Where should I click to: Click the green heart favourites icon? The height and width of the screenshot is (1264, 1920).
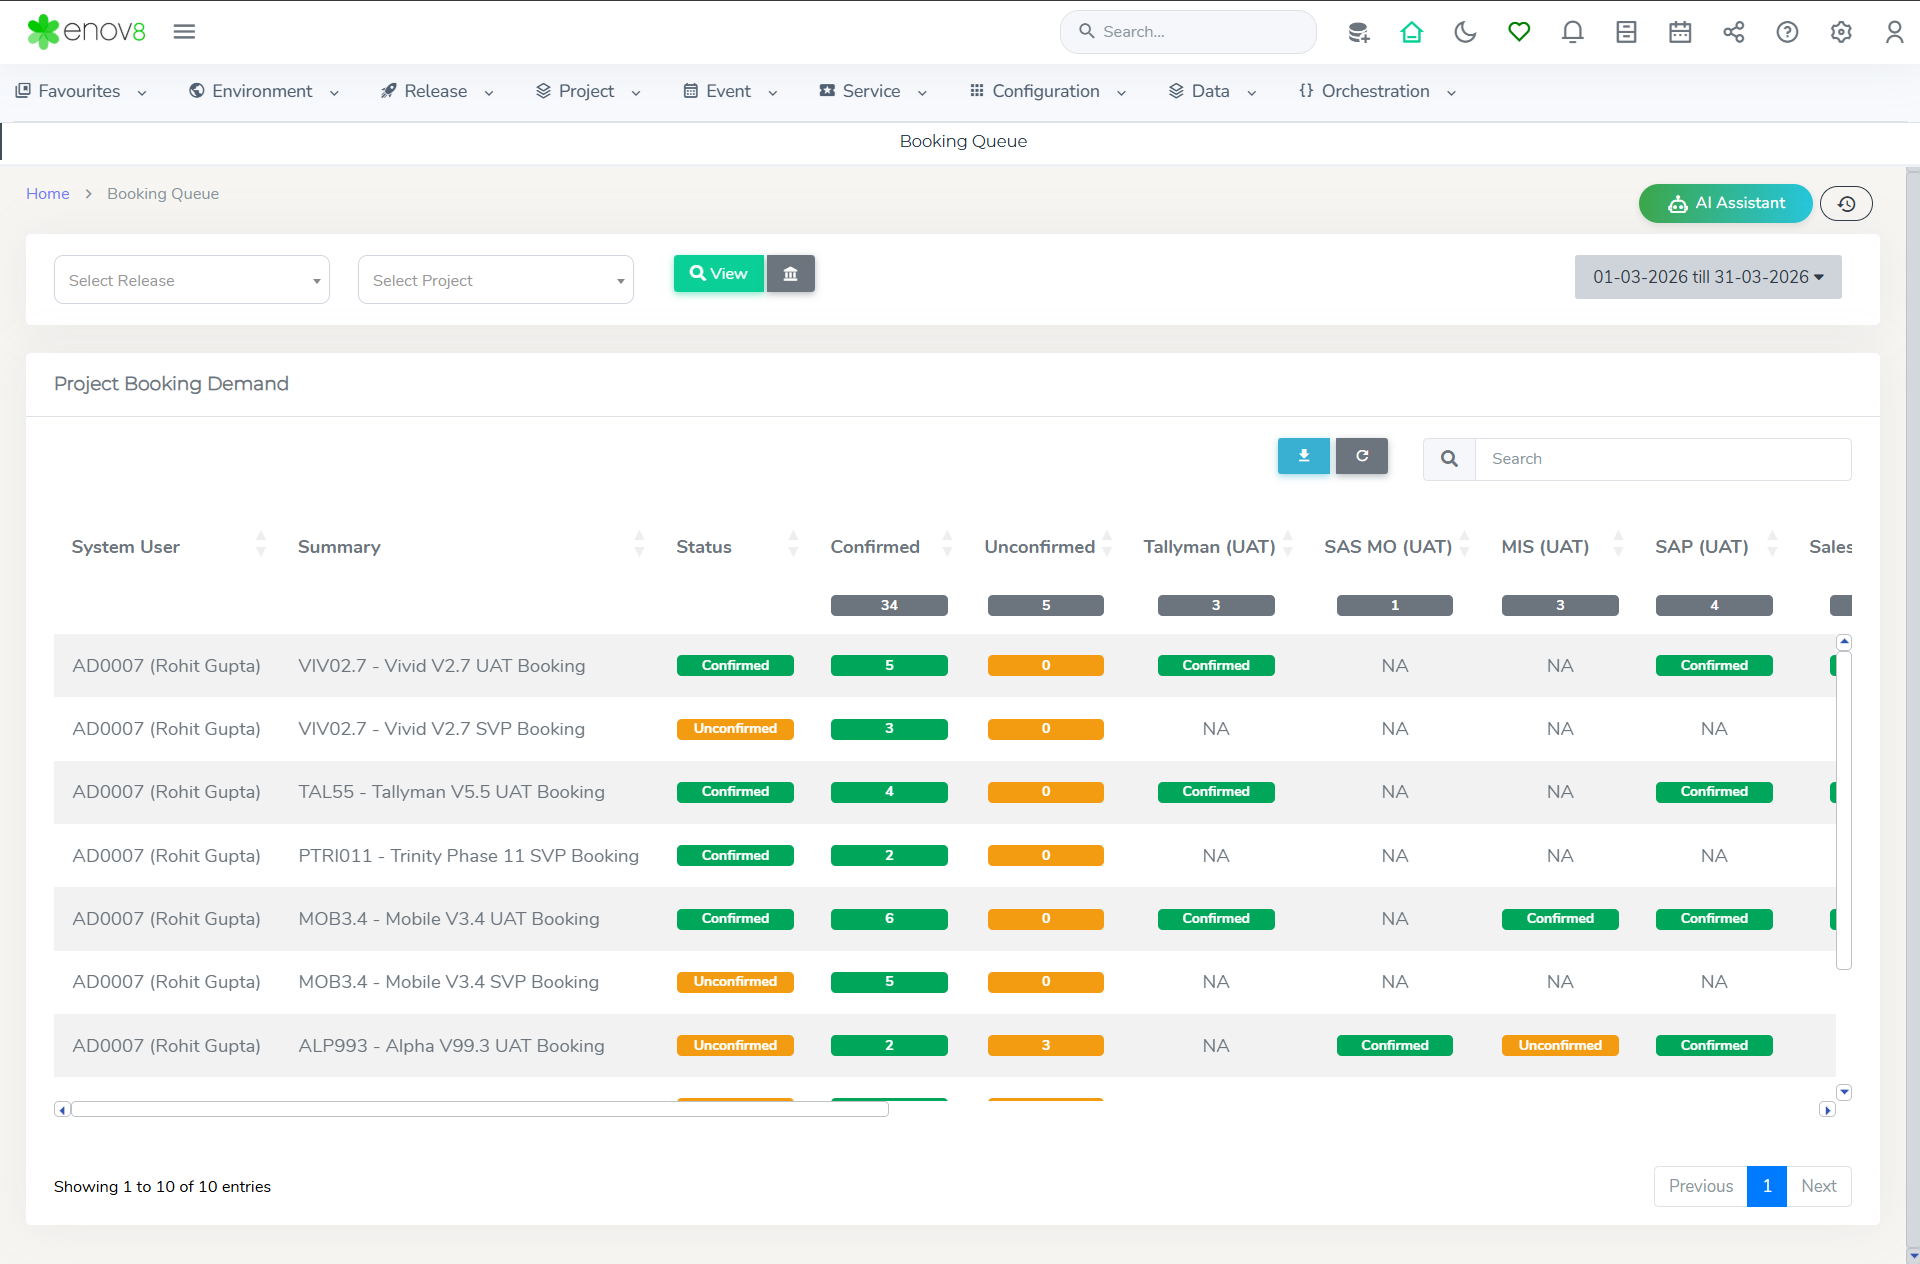point(1519,32)
